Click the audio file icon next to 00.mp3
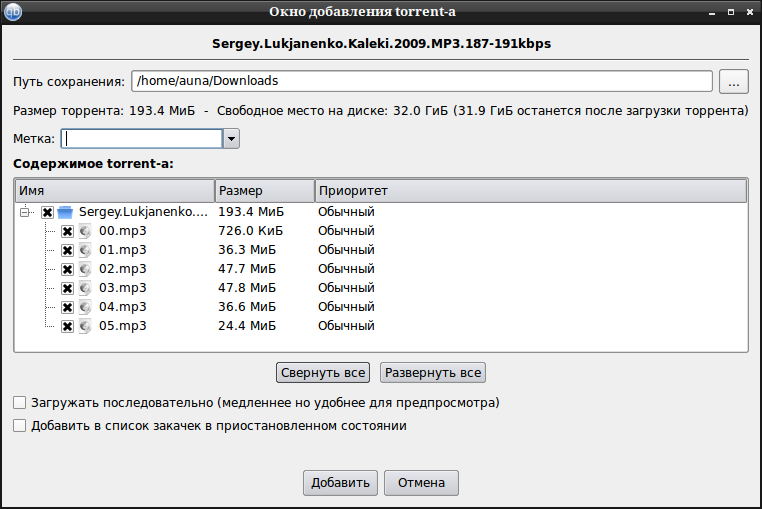 click(85, 231)
